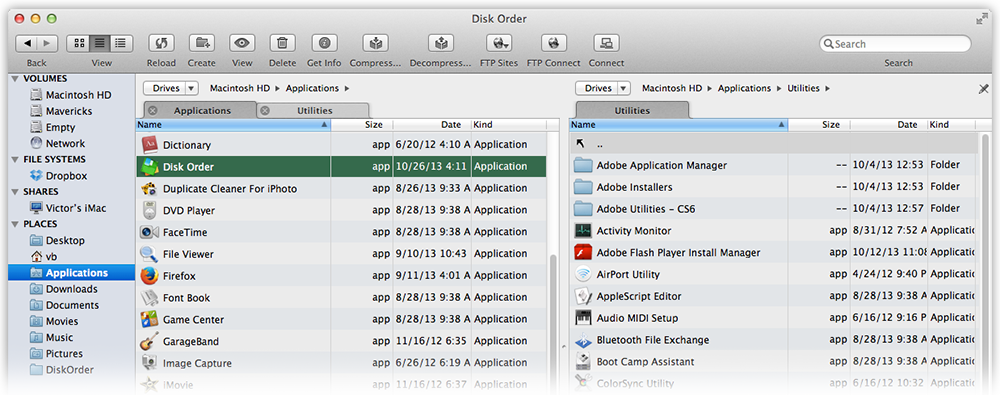Open the right pane Drives dropdown

click(603, 88)
